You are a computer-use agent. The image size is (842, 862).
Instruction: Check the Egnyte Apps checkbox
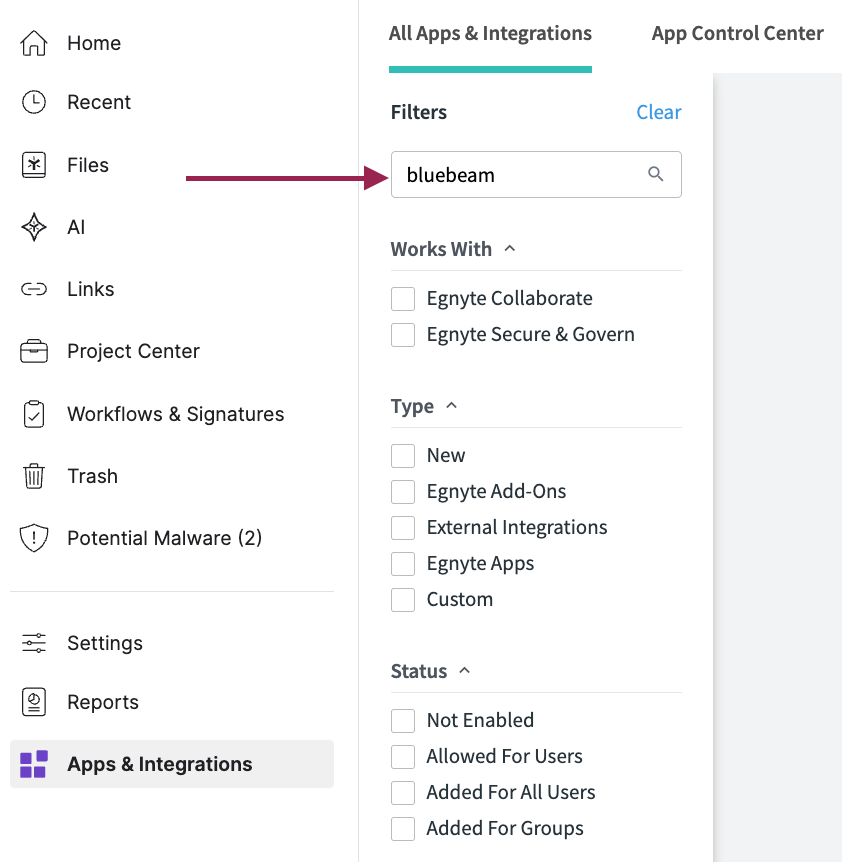click(x=403, y=563)
